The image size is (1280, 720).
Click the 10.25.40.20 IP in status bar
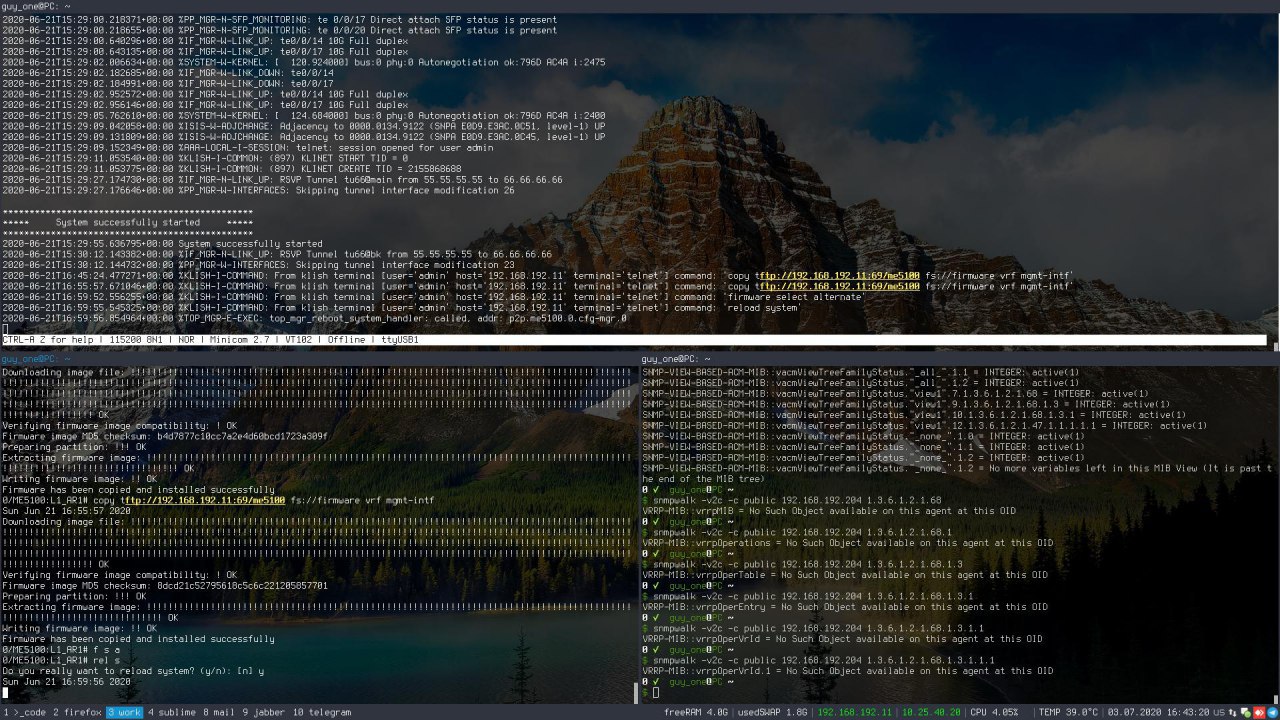coord(930,712)
